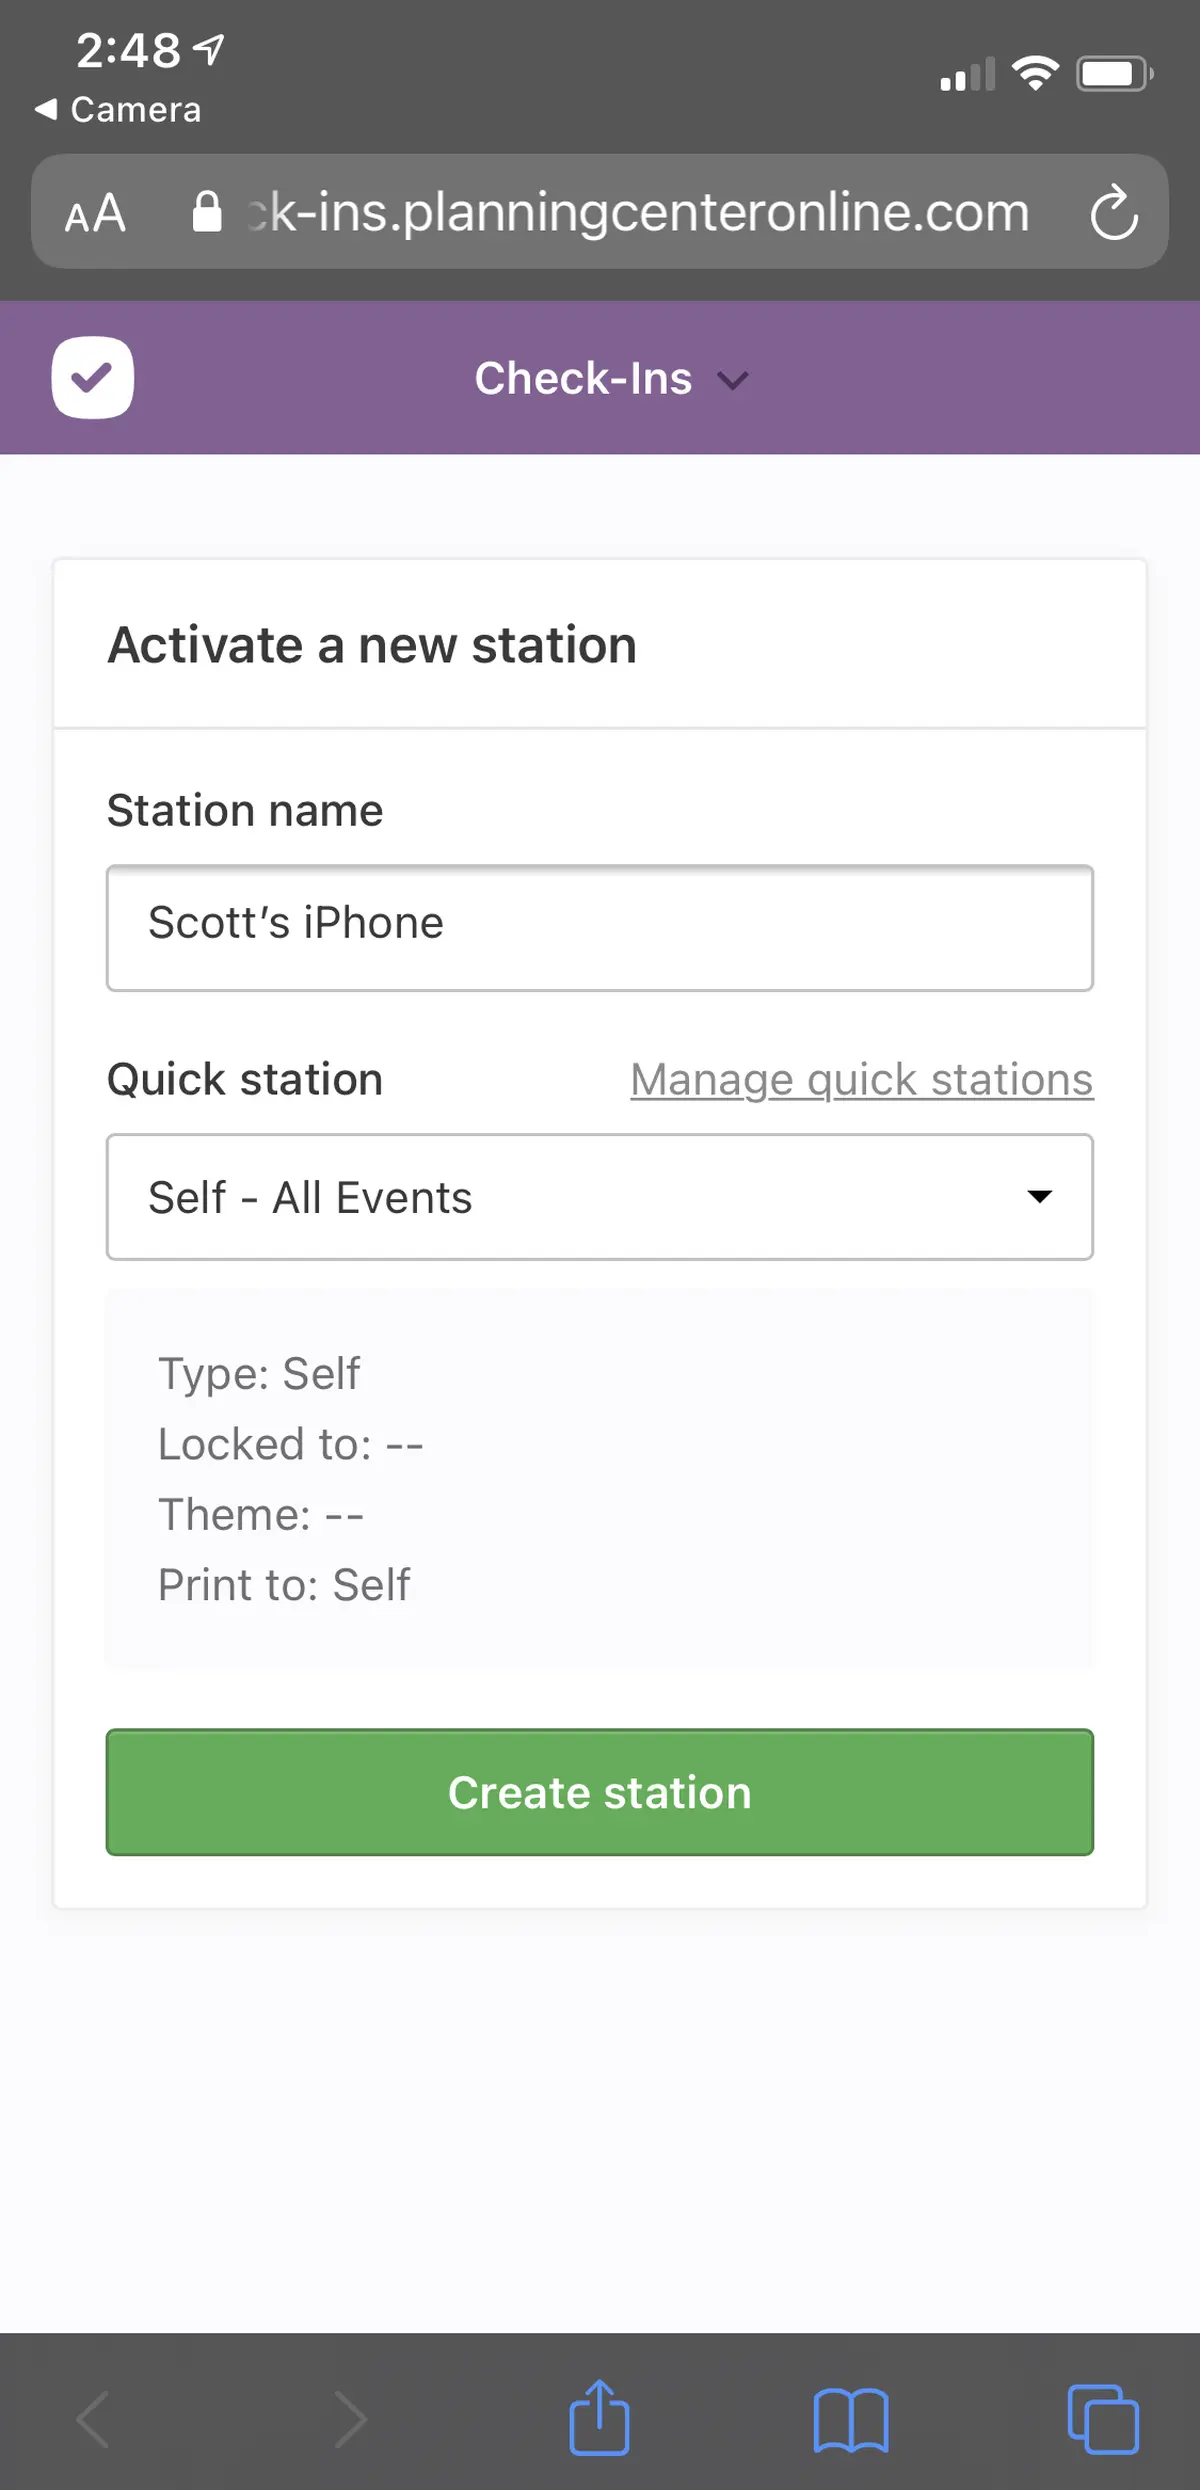The image size is (1200, 2490).
Task: Open the Safari share sheet icon
Action: (599, 2419)
